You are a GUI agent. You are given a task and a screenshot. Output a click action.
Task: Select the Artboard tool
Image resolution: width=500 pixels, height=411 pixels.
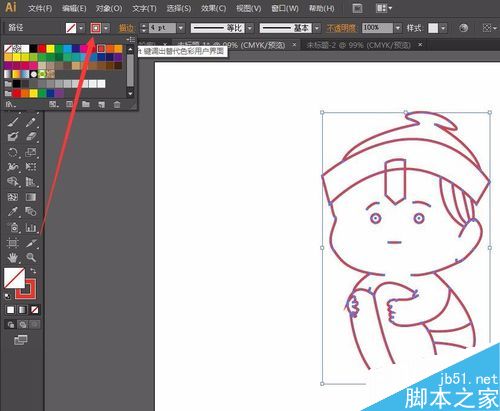[13, 243]
